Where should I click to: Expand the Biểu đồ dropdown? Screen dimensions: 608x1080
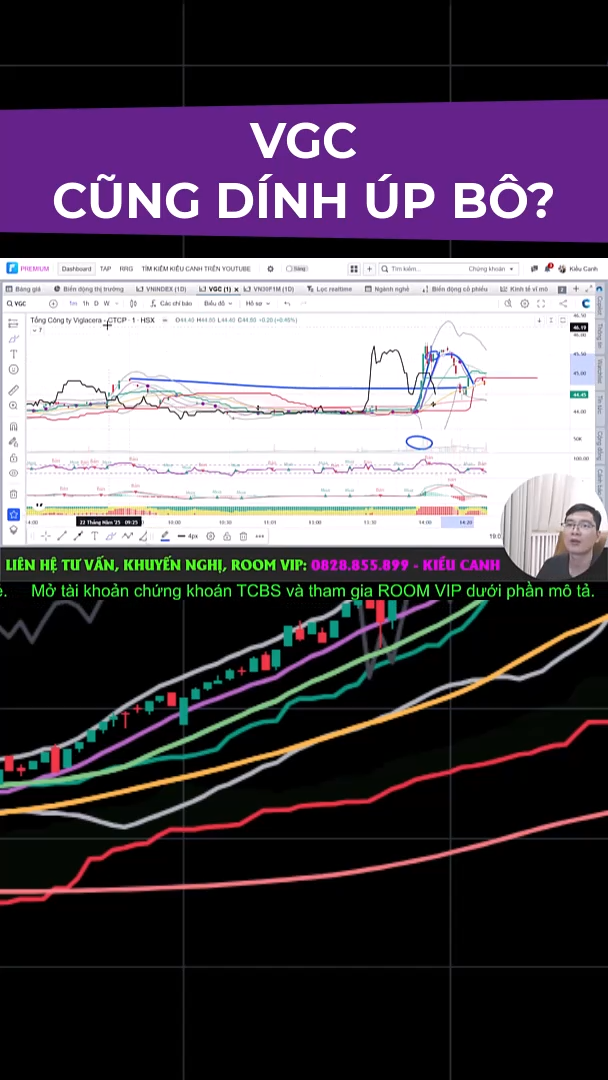(217, 304)
